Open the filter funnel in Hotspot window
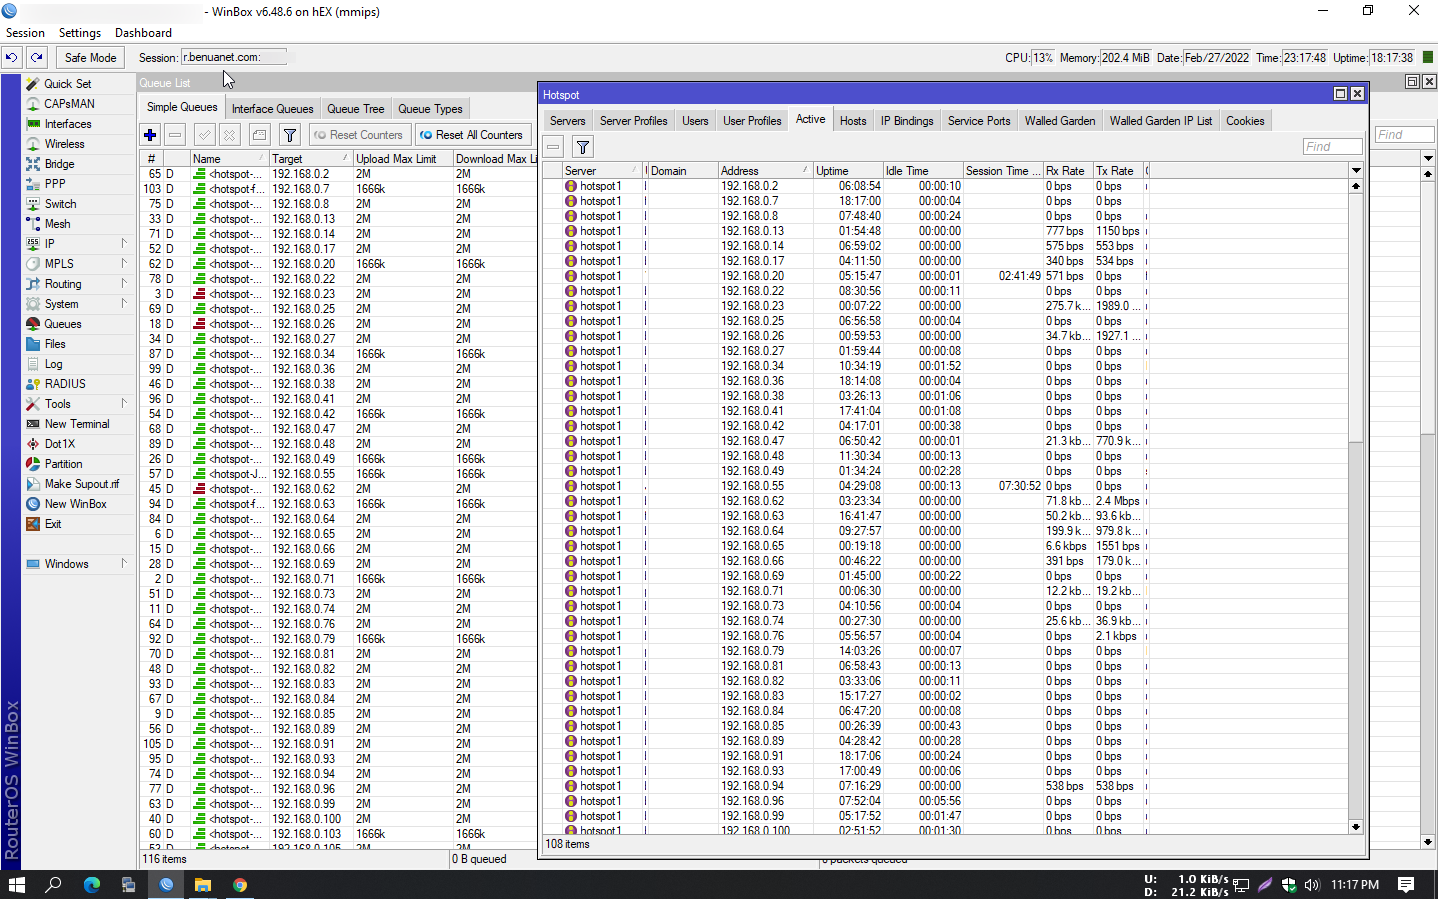This screenshot has width=1438, height=899. (x=583, y=147)
